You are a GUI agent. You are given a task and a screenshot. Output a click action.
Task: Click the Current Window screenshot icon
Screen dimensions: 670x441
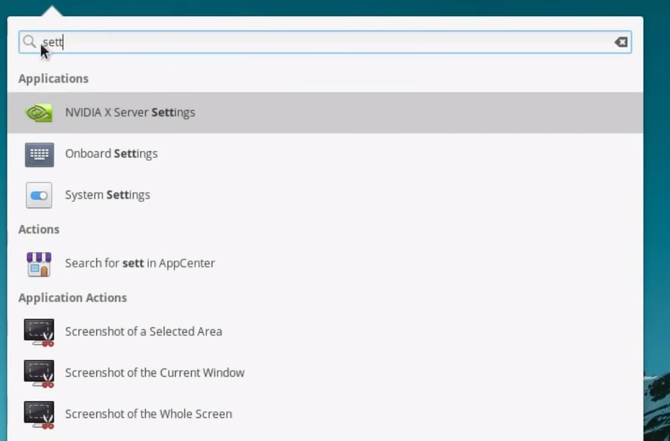pos(39,373)
